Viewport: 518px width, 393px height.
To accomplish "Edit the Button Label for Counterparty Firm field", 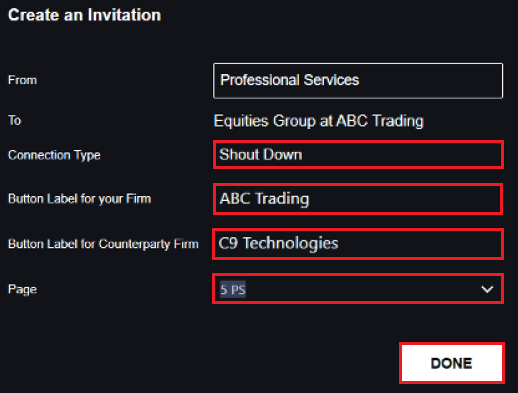I will [x=358, y=244].
